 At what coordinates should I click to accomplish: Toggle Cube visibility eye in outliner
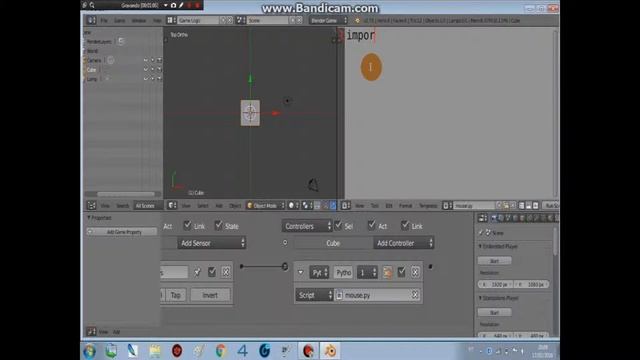[x=146, y=70]
